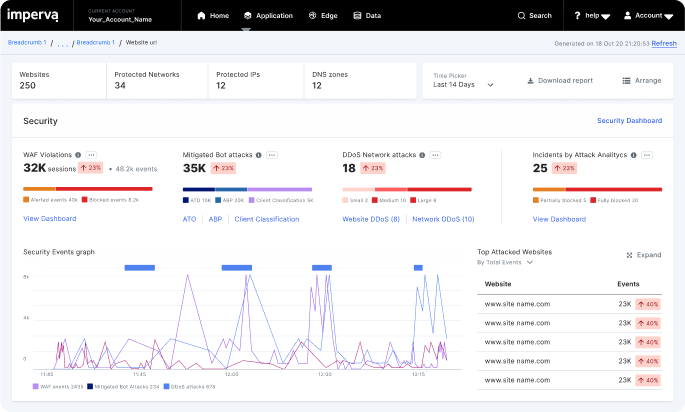685x412 pixels.
Task: Click the info icon beside WAF Violations
Action: tap(77, 155)
